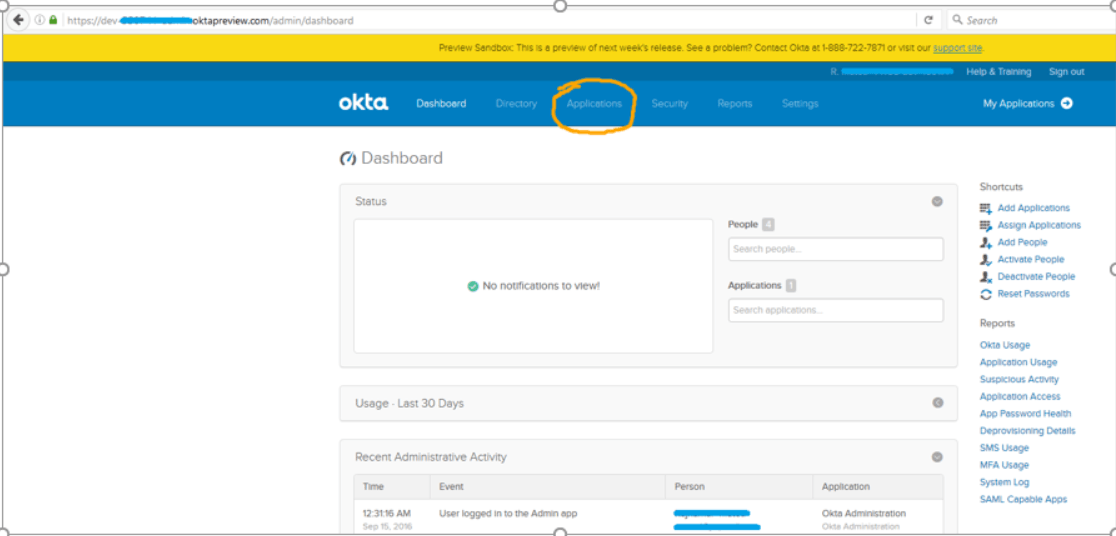Open the Suspicious Activity report

point(1019,379)
